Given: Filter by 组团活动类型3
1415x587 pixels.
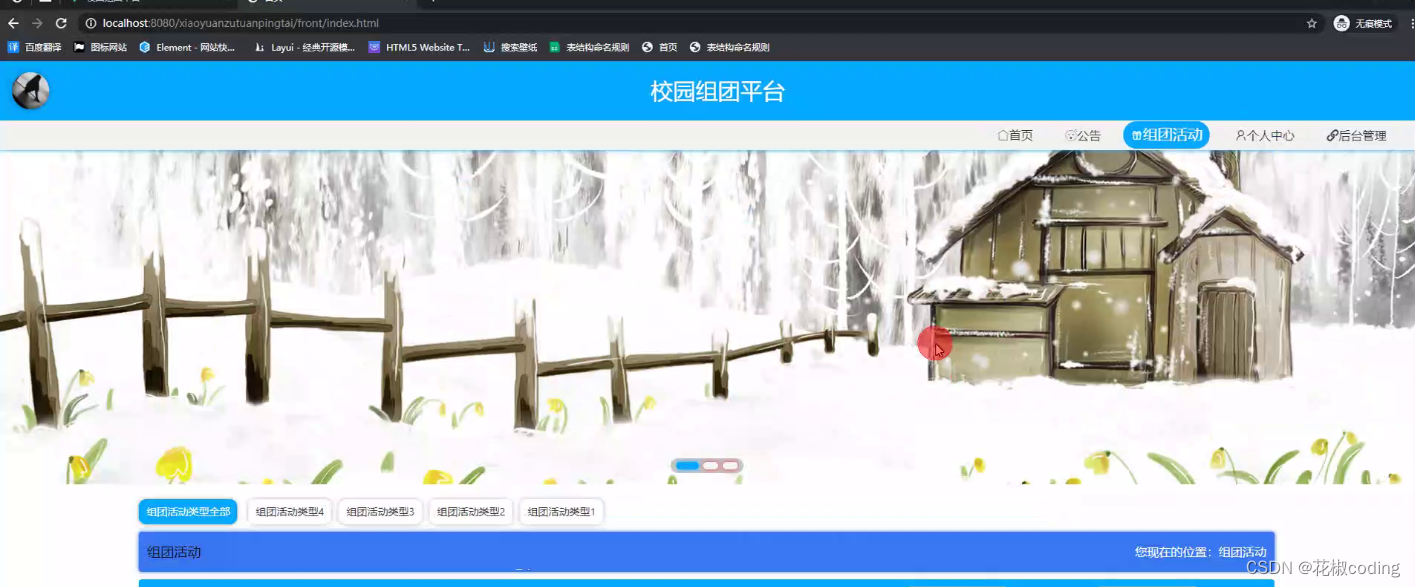Looking at the screenshot, I should pos(380,512).
